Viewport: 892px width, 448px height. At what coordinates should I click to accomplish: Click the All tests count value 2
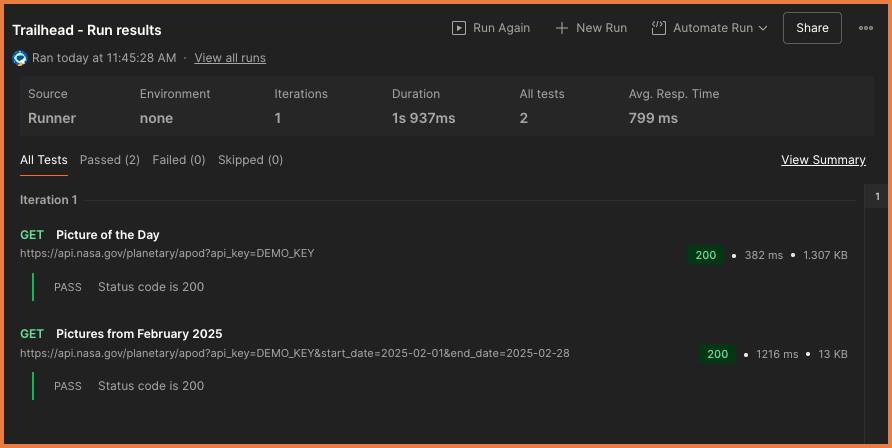523,118
